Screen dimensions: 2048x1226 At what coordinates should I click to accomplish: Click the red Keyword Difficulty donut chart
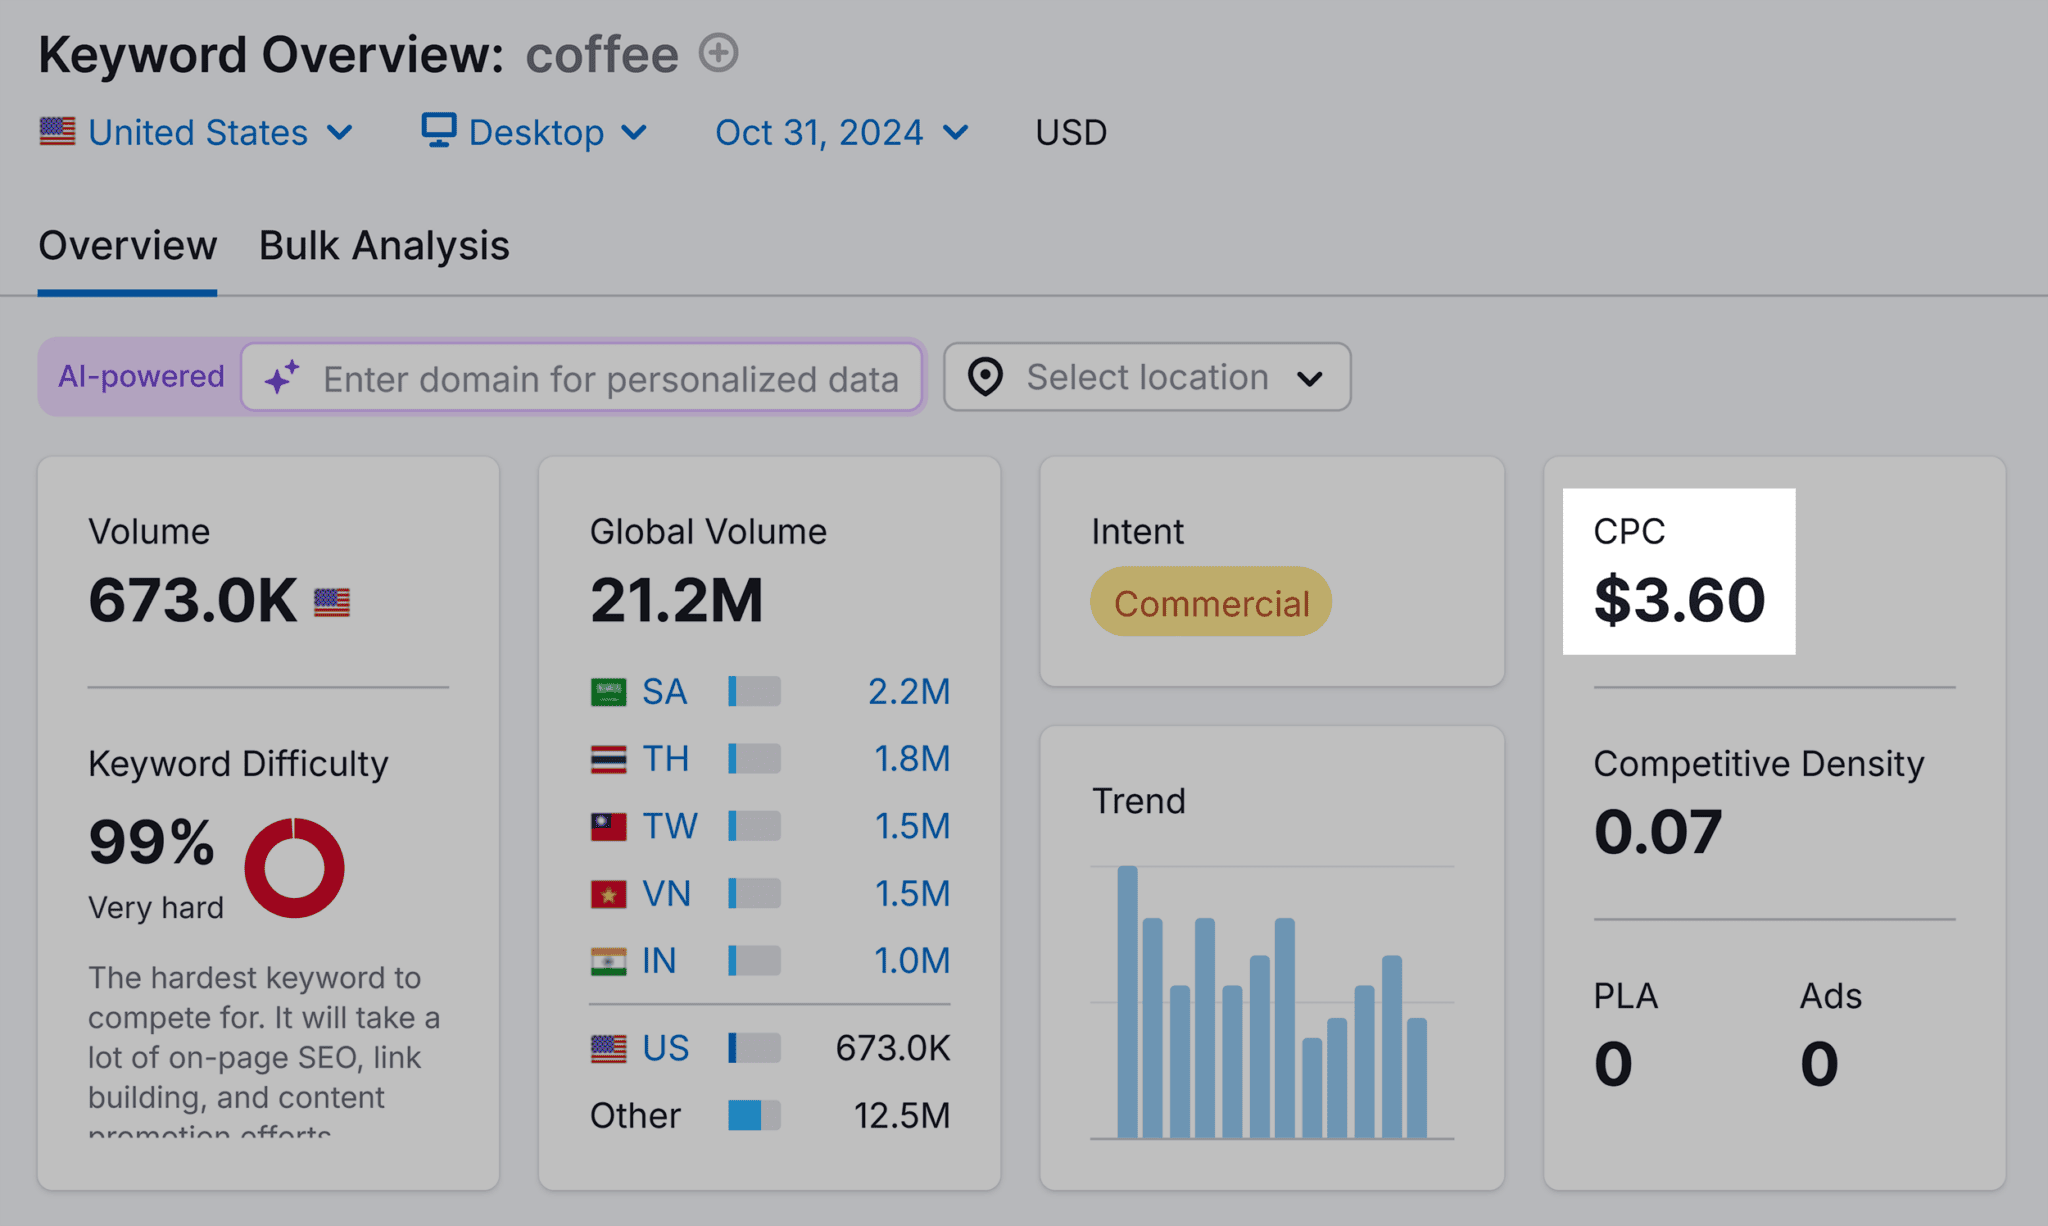(x=294, y=868)
